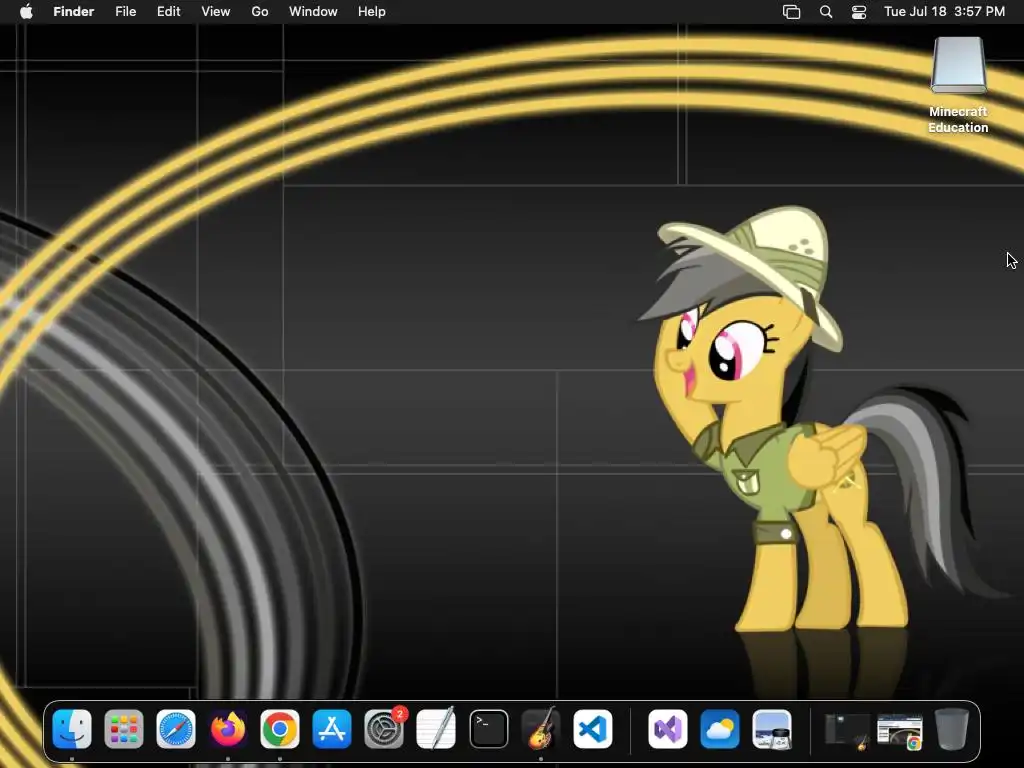
Task: Open Terminal from the Dock
Action: (488, 729)
